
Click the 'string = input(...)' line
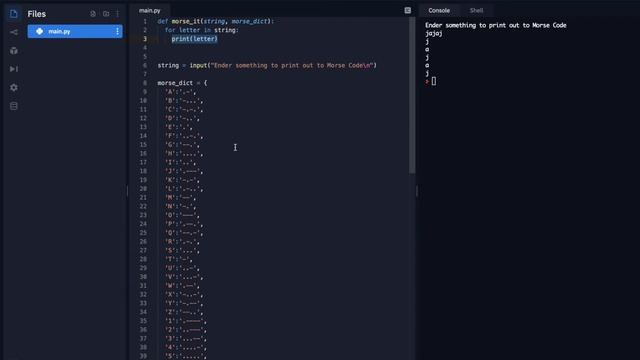[x=267, y=65]
